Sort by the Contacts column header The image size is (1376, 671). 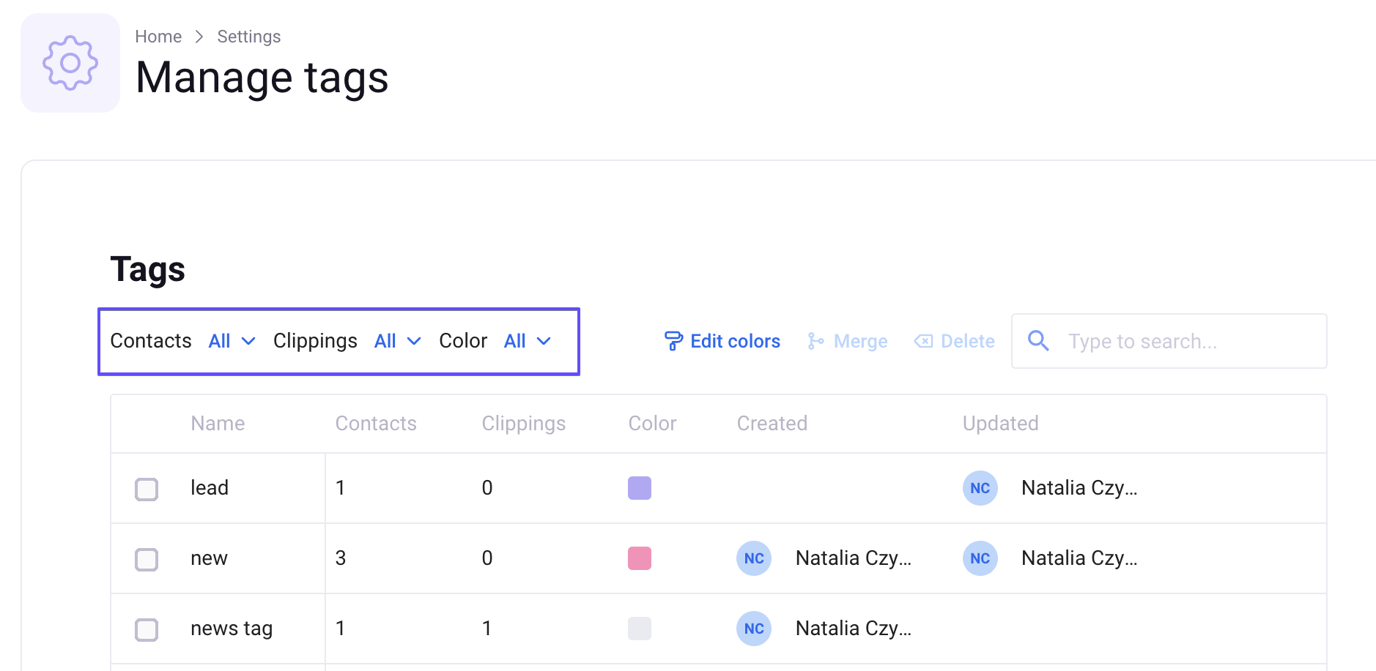tap(376, 423)
